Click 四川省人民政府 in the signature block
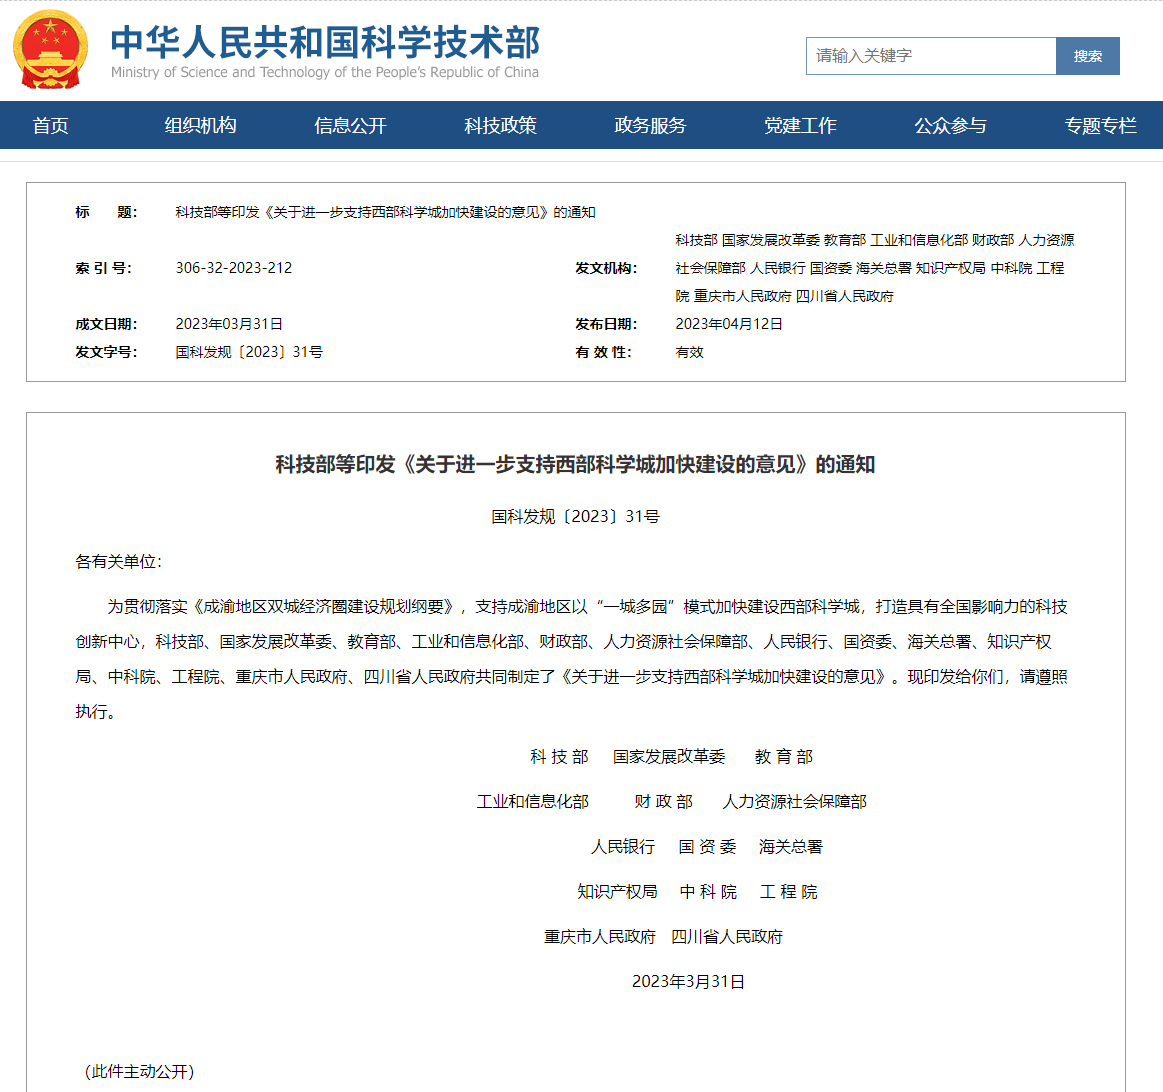This screenshot has width=1163, height=1092. [727, 937]
